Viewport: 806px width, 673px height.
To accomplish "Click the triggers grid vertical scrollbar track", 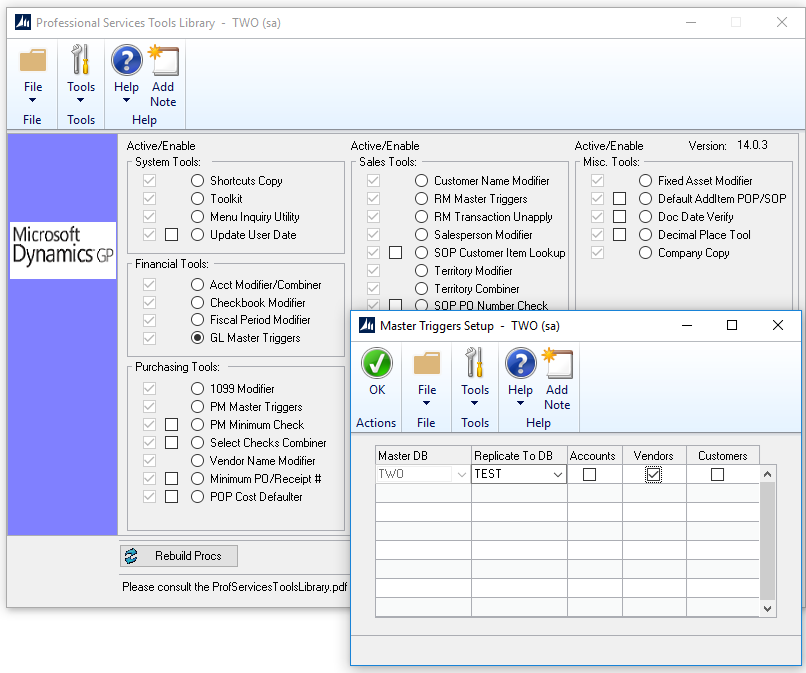I will [767, 541].
